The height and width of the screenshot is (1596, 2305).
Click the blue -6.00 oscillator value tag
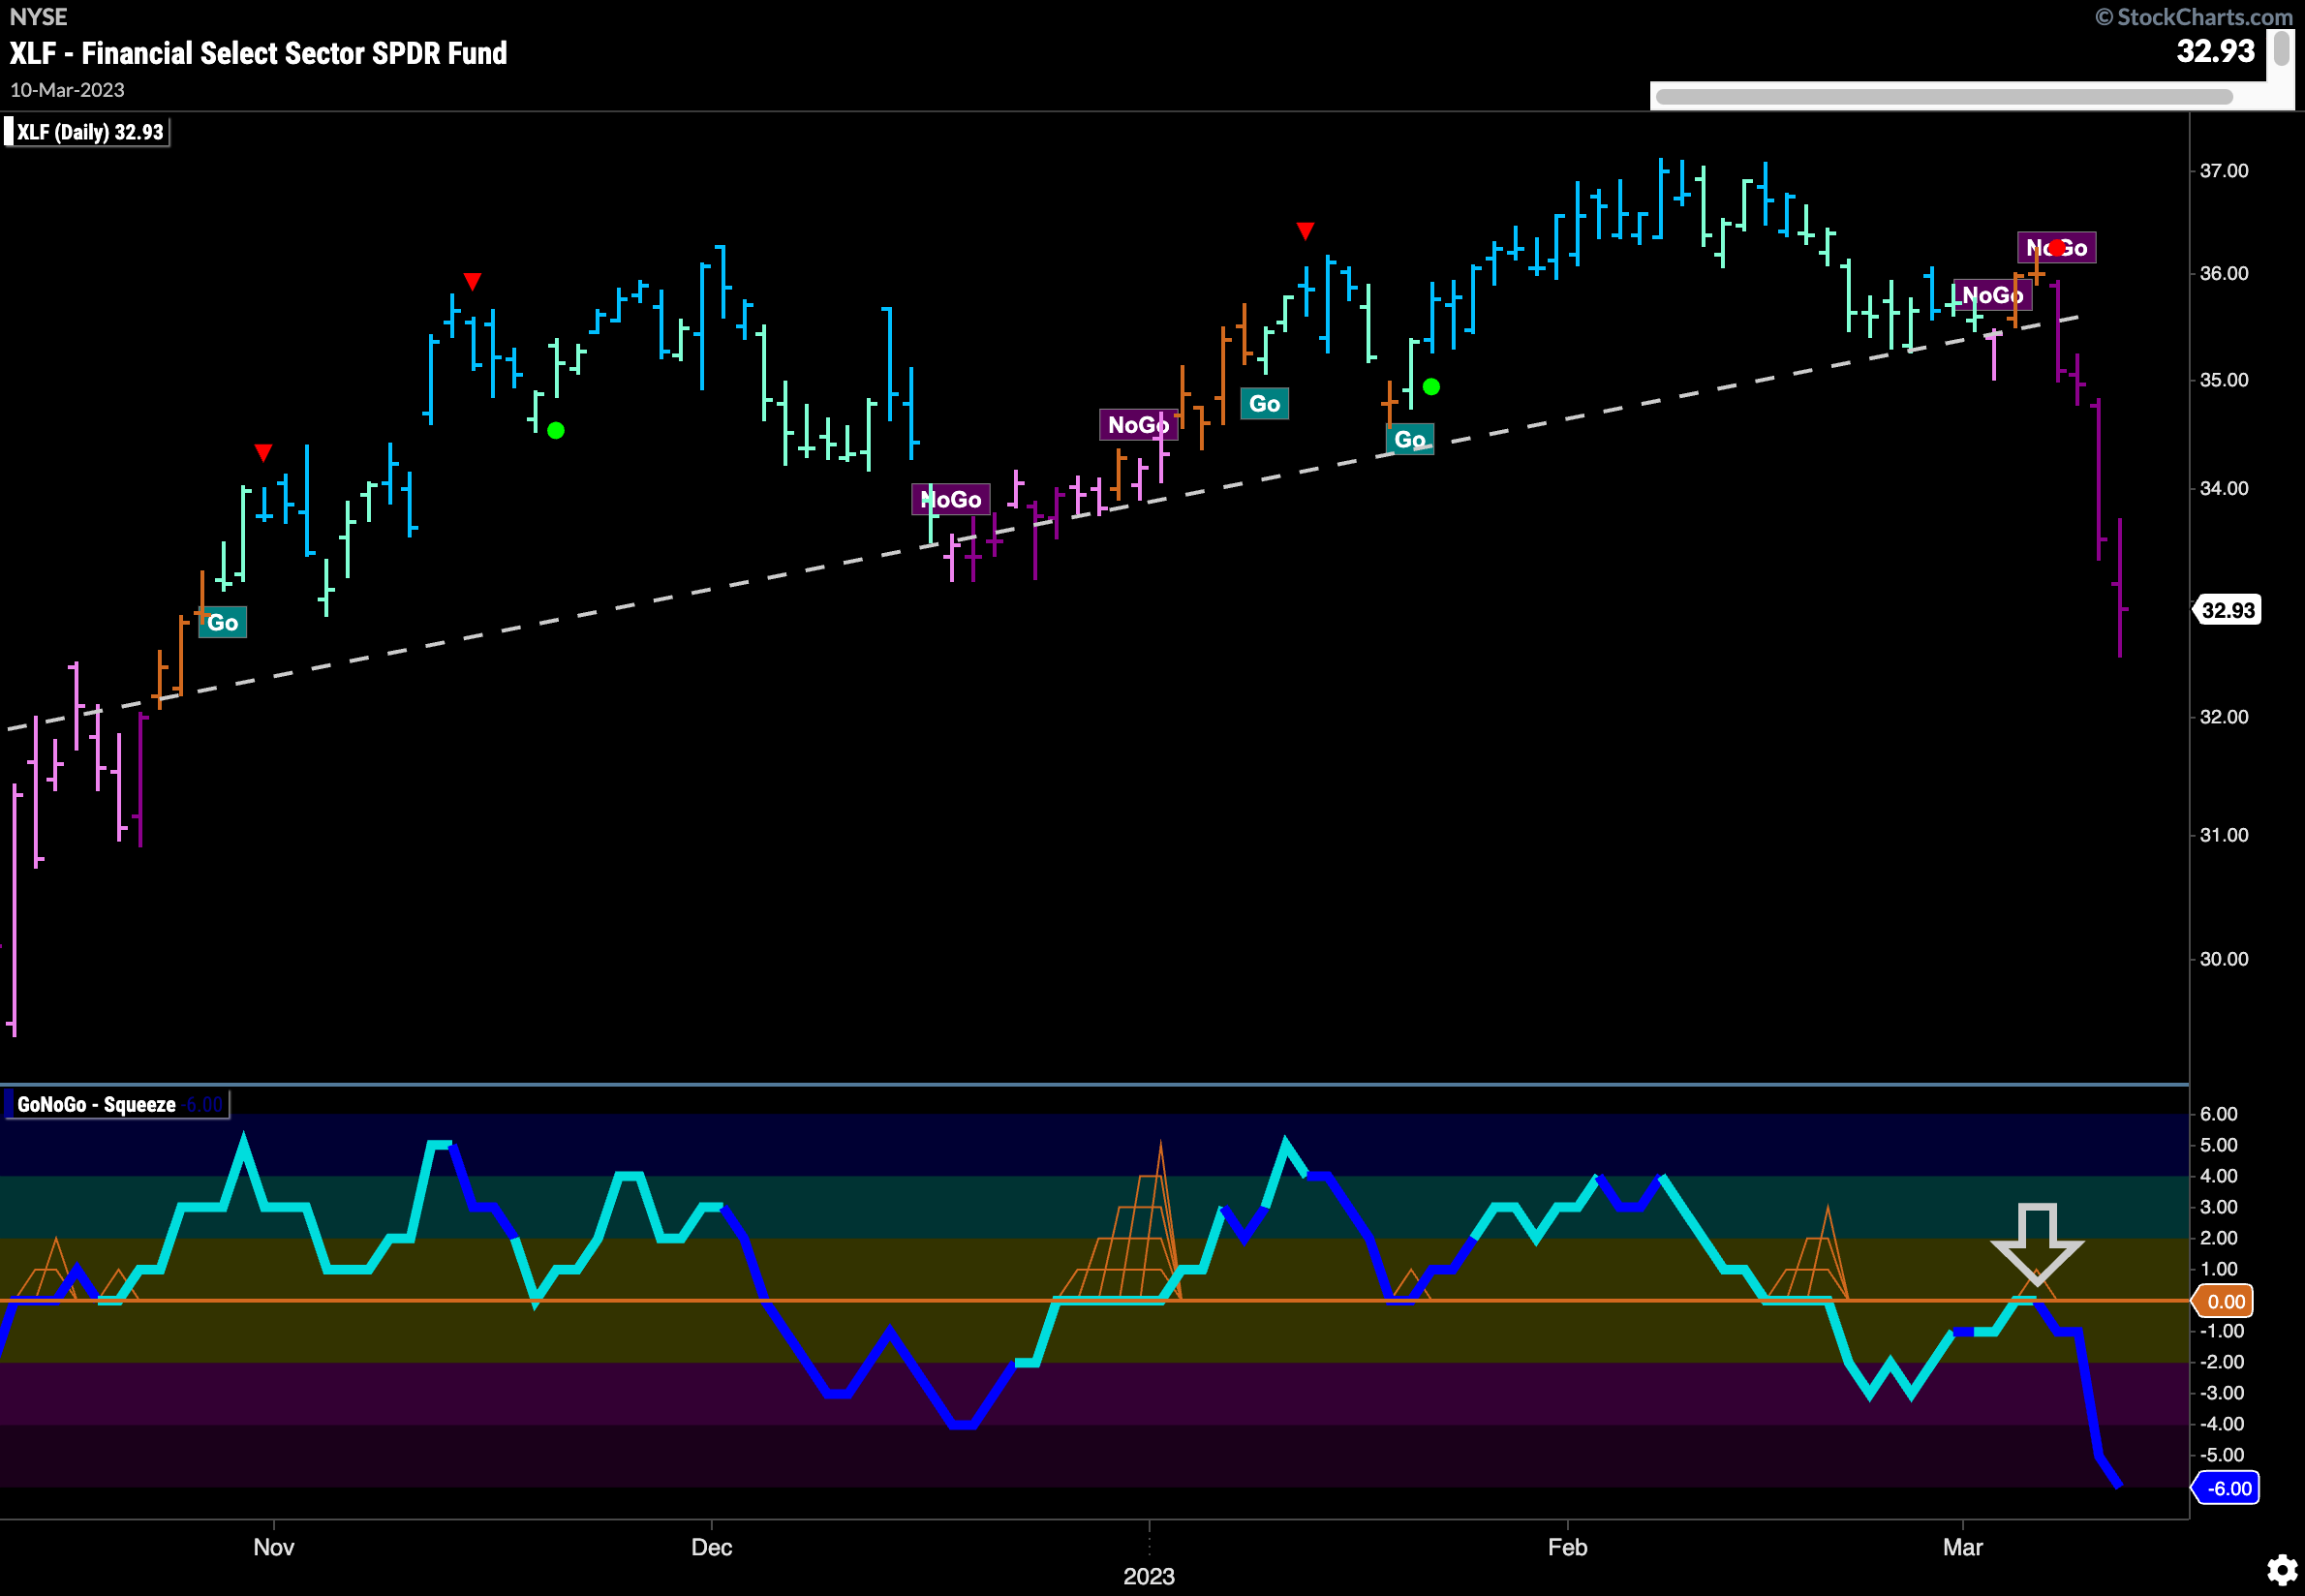pos(2226,1488)
